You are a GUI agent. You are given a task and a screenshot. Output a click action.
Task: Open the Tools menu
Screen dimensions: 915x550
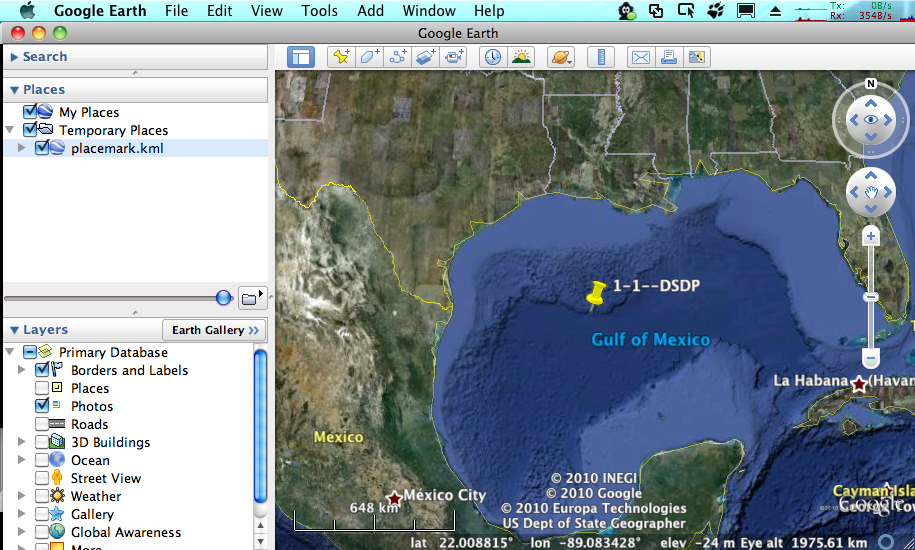tap(319, 10)
